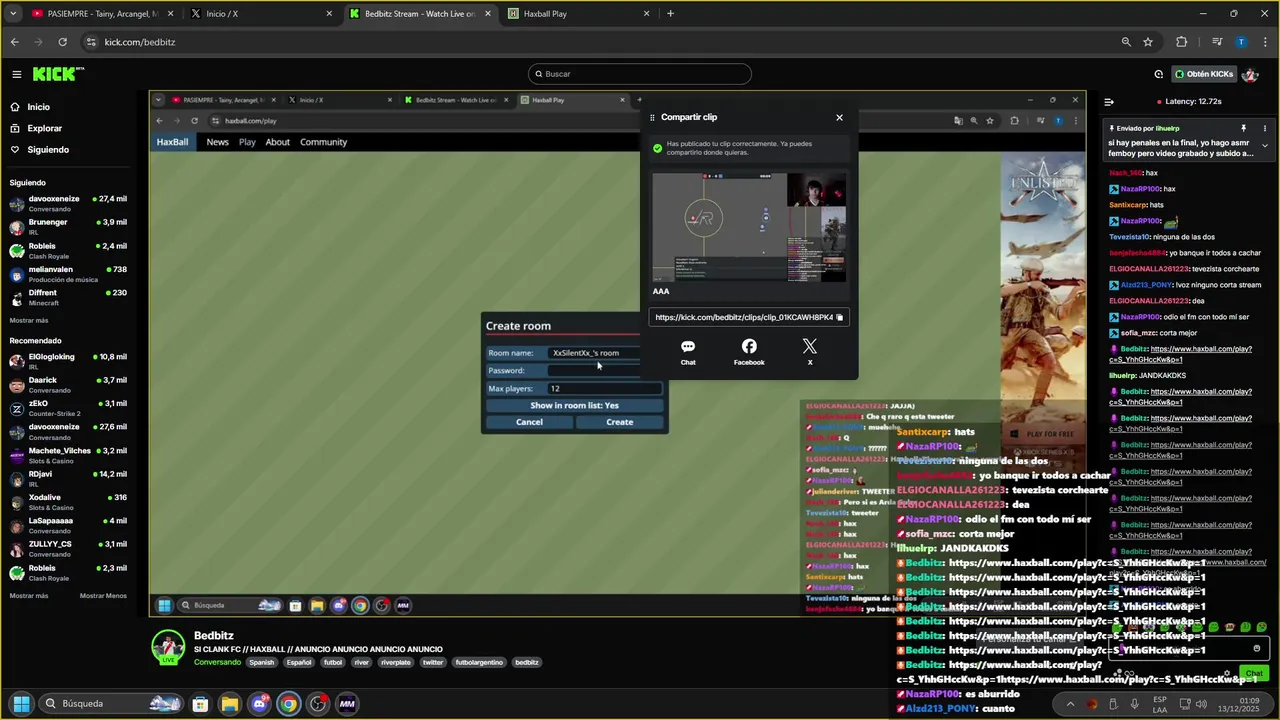Open the Kick hamburger menu
1280x720 pixels.
[x=16, y=74]
